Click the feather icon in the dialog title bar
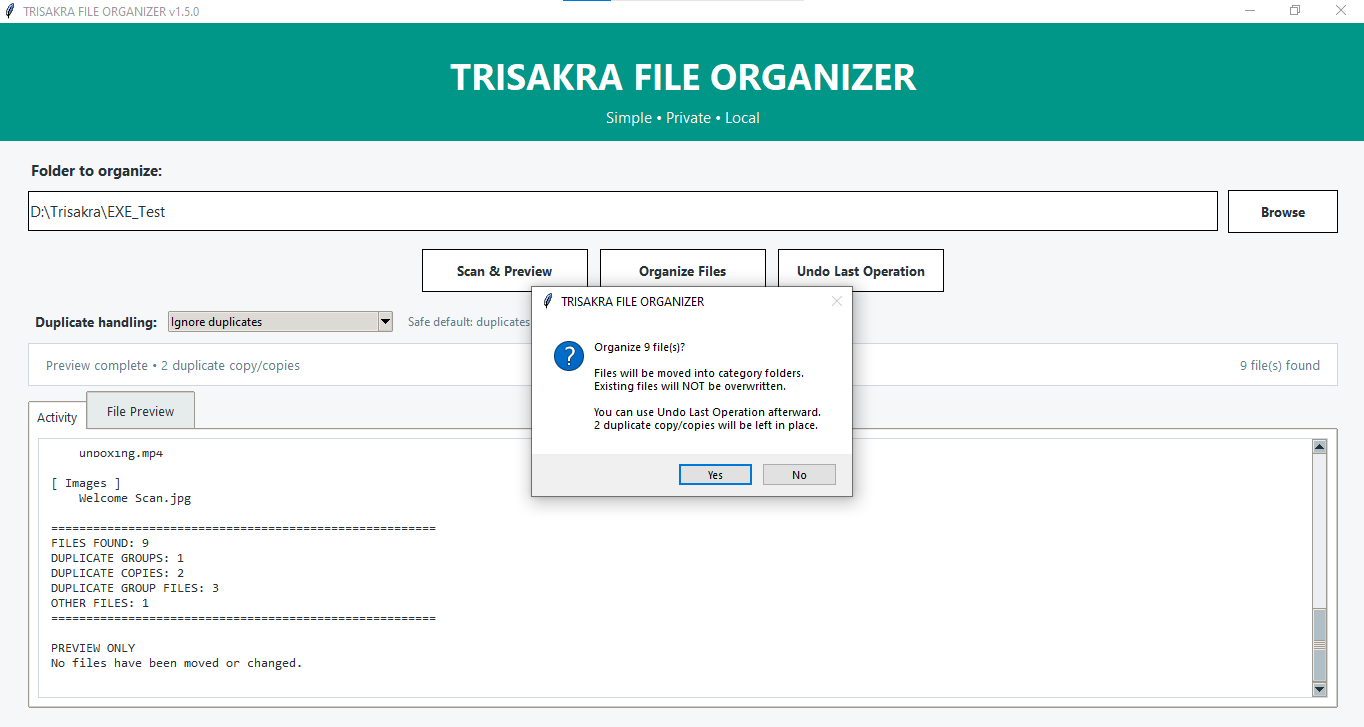The width and height of the screenshot is (1364, 727). [547, 301]
